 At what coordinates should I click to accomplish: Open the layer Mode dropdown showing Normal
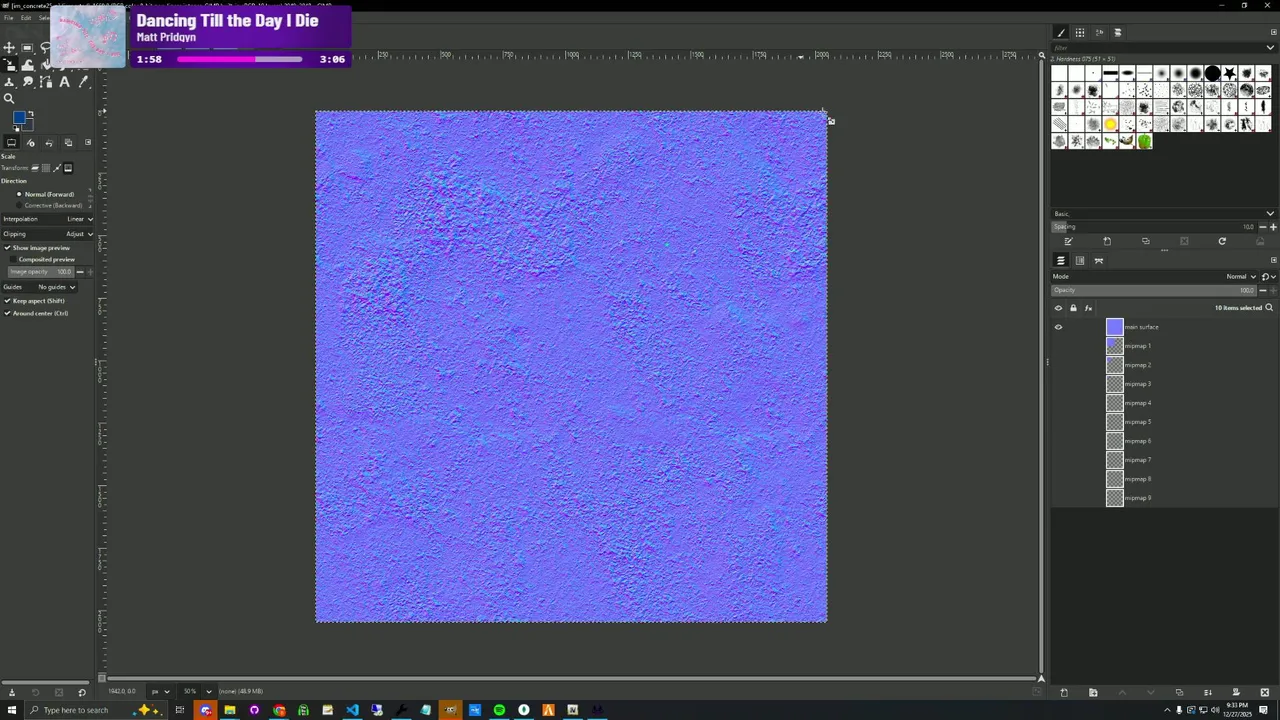click(1155, 276)
